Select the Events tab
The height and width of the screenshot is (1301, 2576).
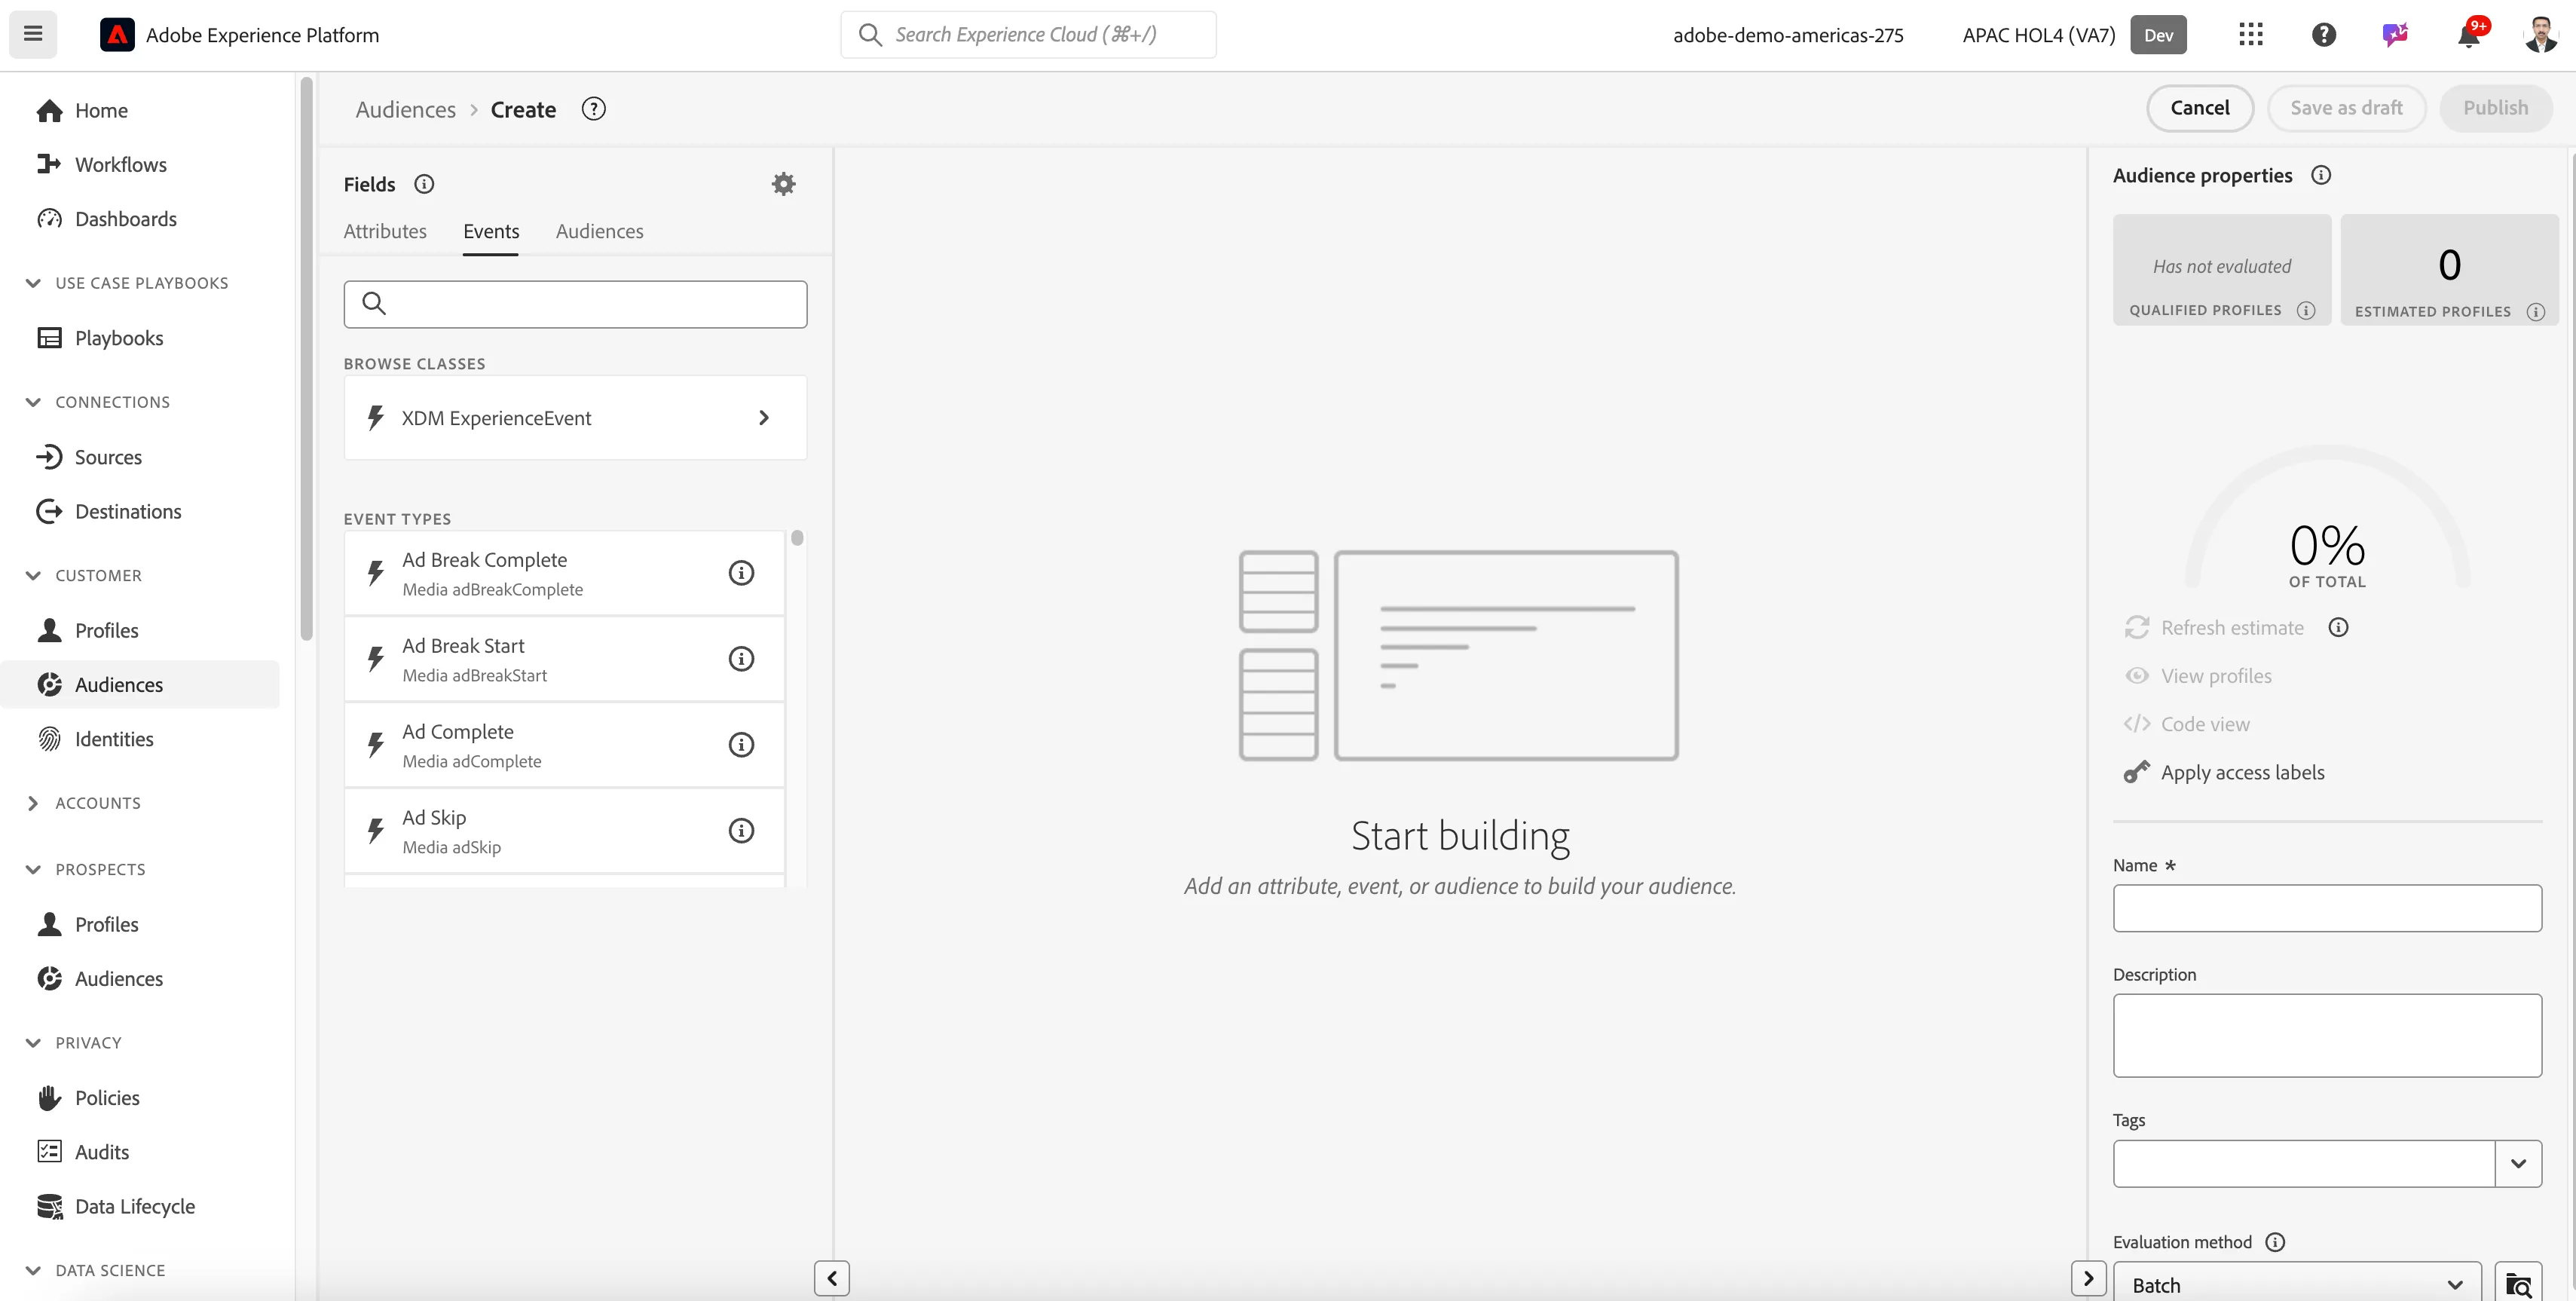pos(491,231)
